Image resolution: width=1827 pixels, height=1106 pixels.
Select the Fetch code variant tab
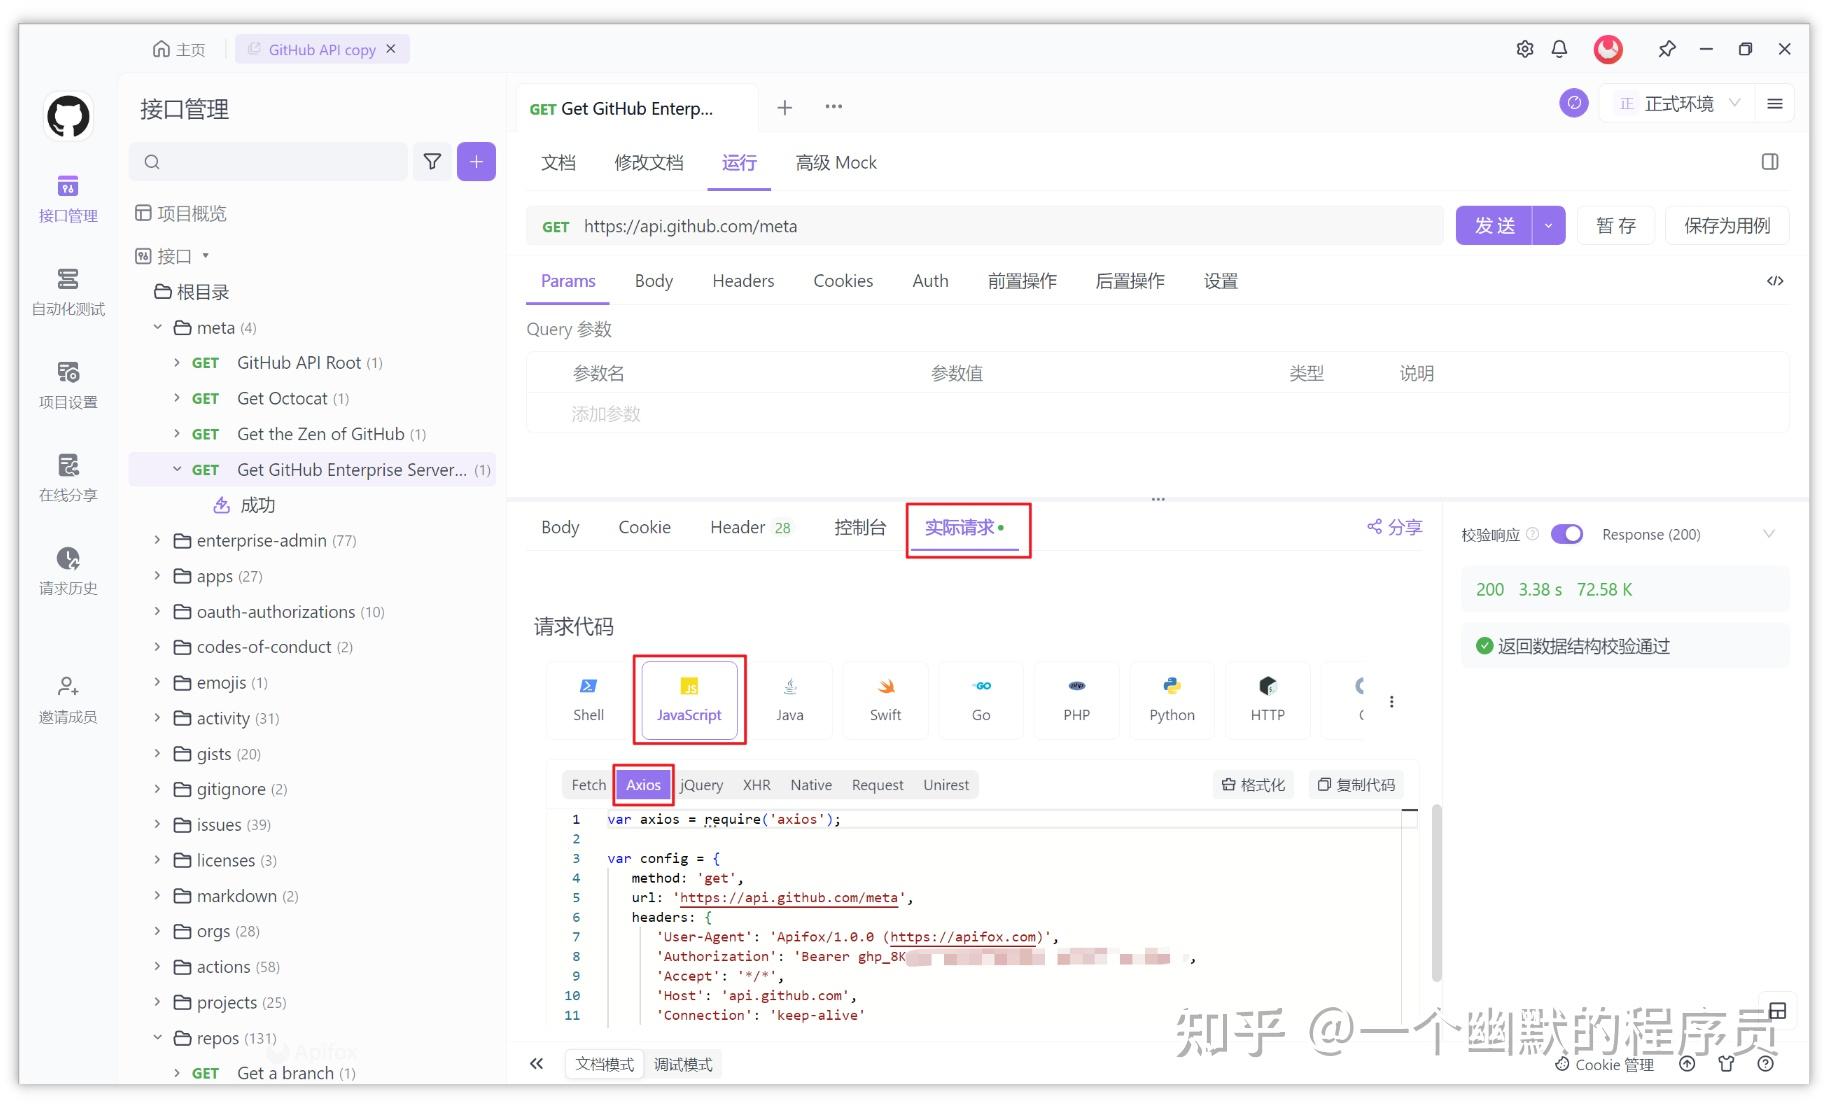pos(588,785)
